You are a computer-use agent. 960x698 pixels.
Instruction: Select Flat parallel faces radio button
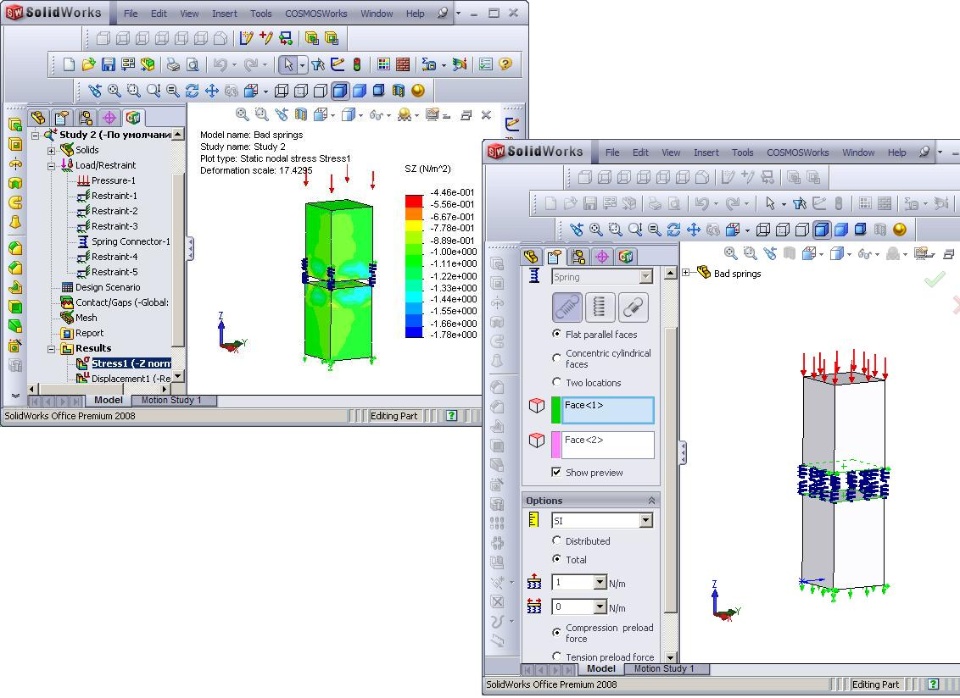point(557,334)
